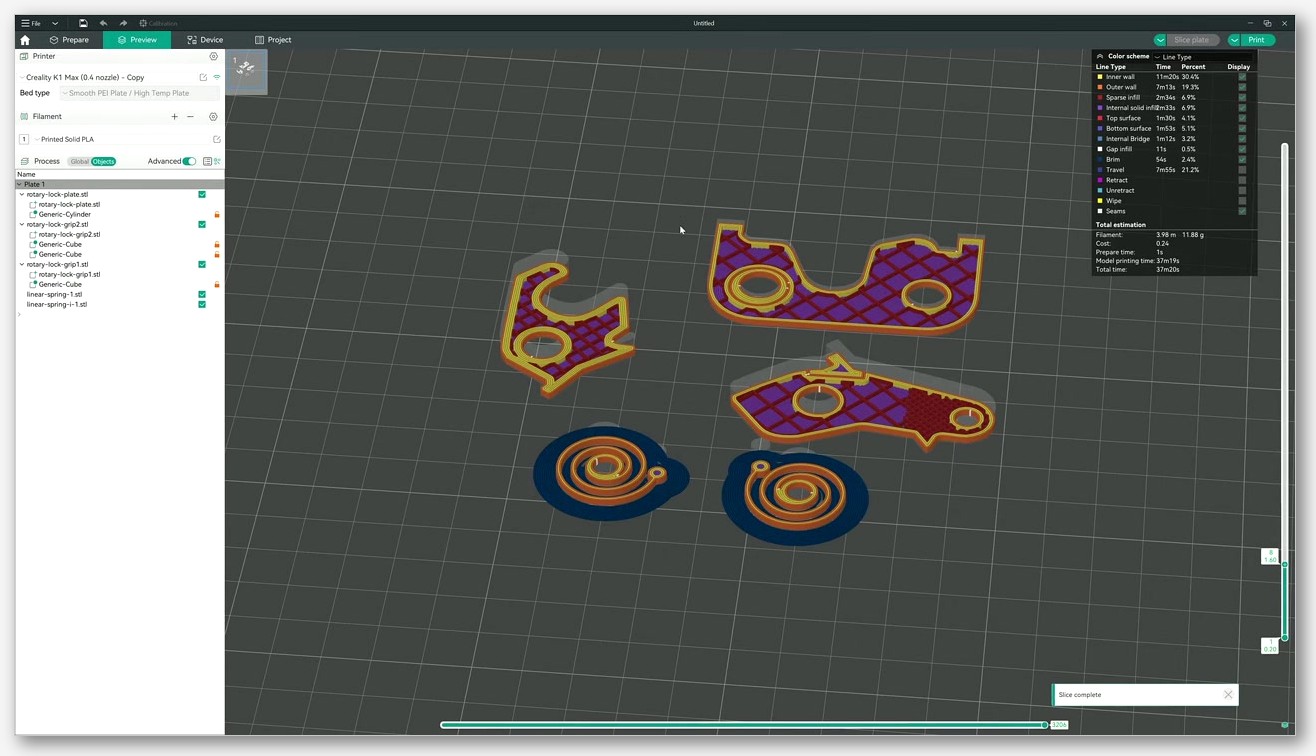Screen dimensions: 1316x756
Task: Enable Wipe display checkbox
Action: (x=1242, y=201)
